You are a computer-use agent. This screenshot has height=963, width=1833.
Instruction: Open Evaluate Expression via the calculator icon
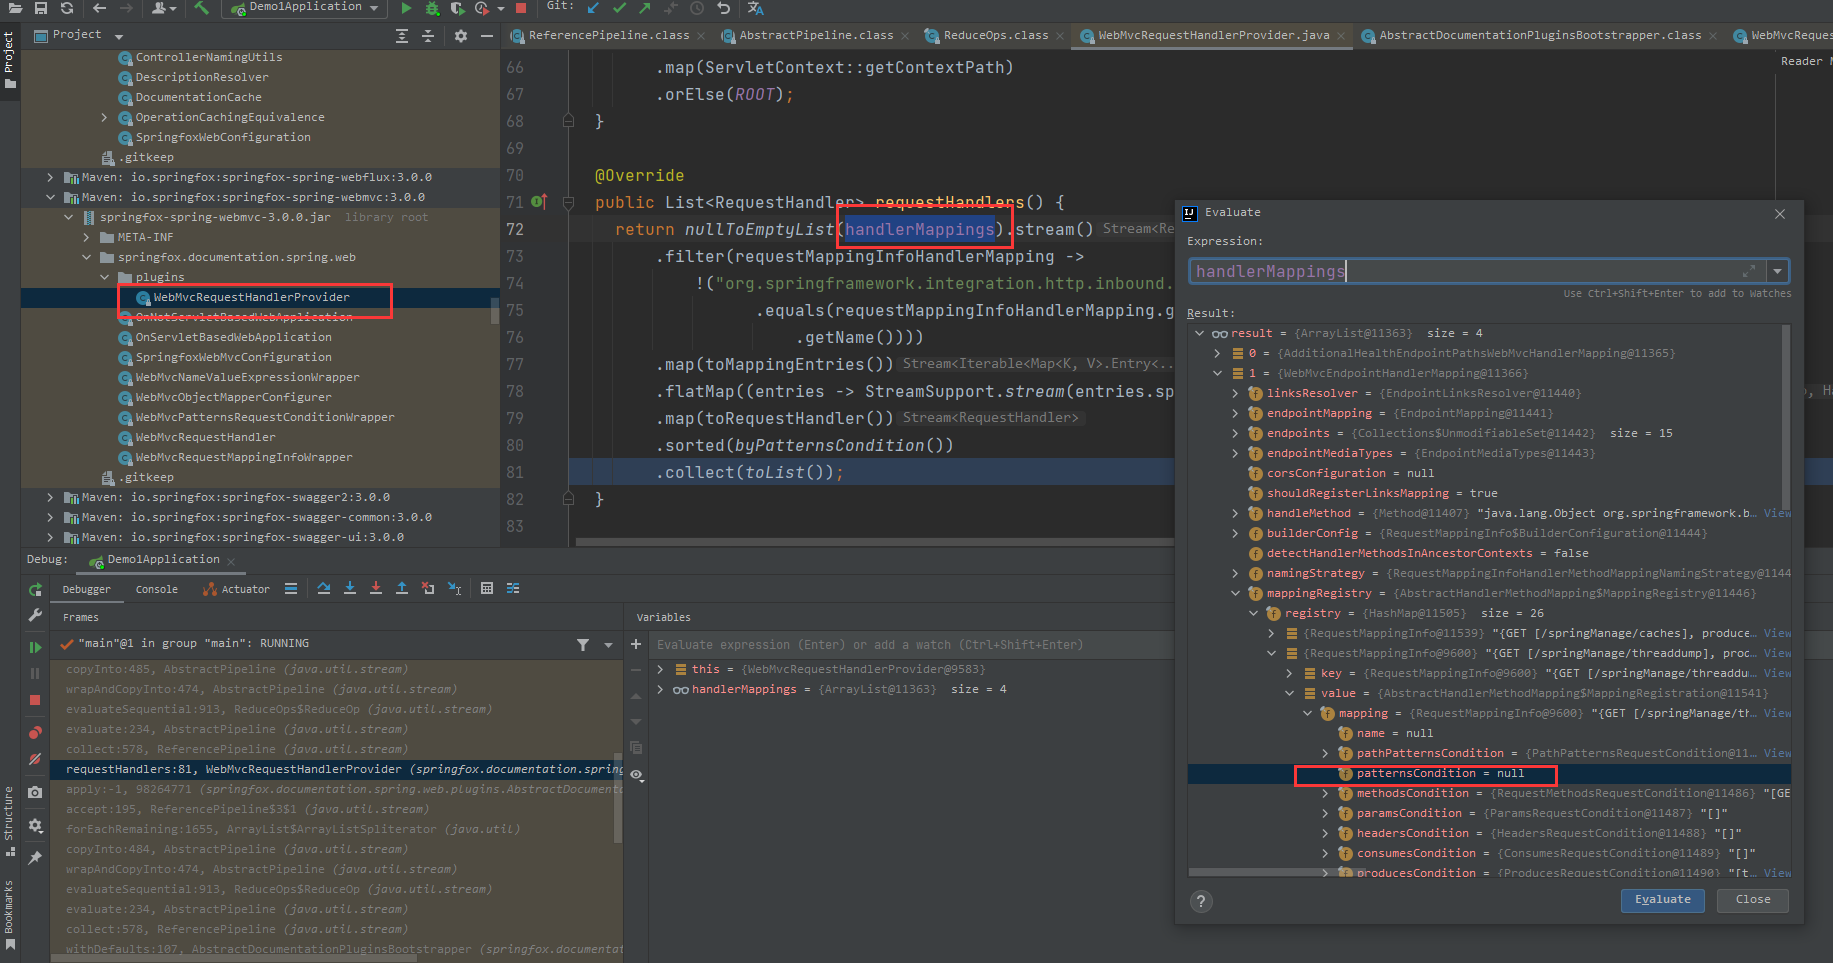487,588
